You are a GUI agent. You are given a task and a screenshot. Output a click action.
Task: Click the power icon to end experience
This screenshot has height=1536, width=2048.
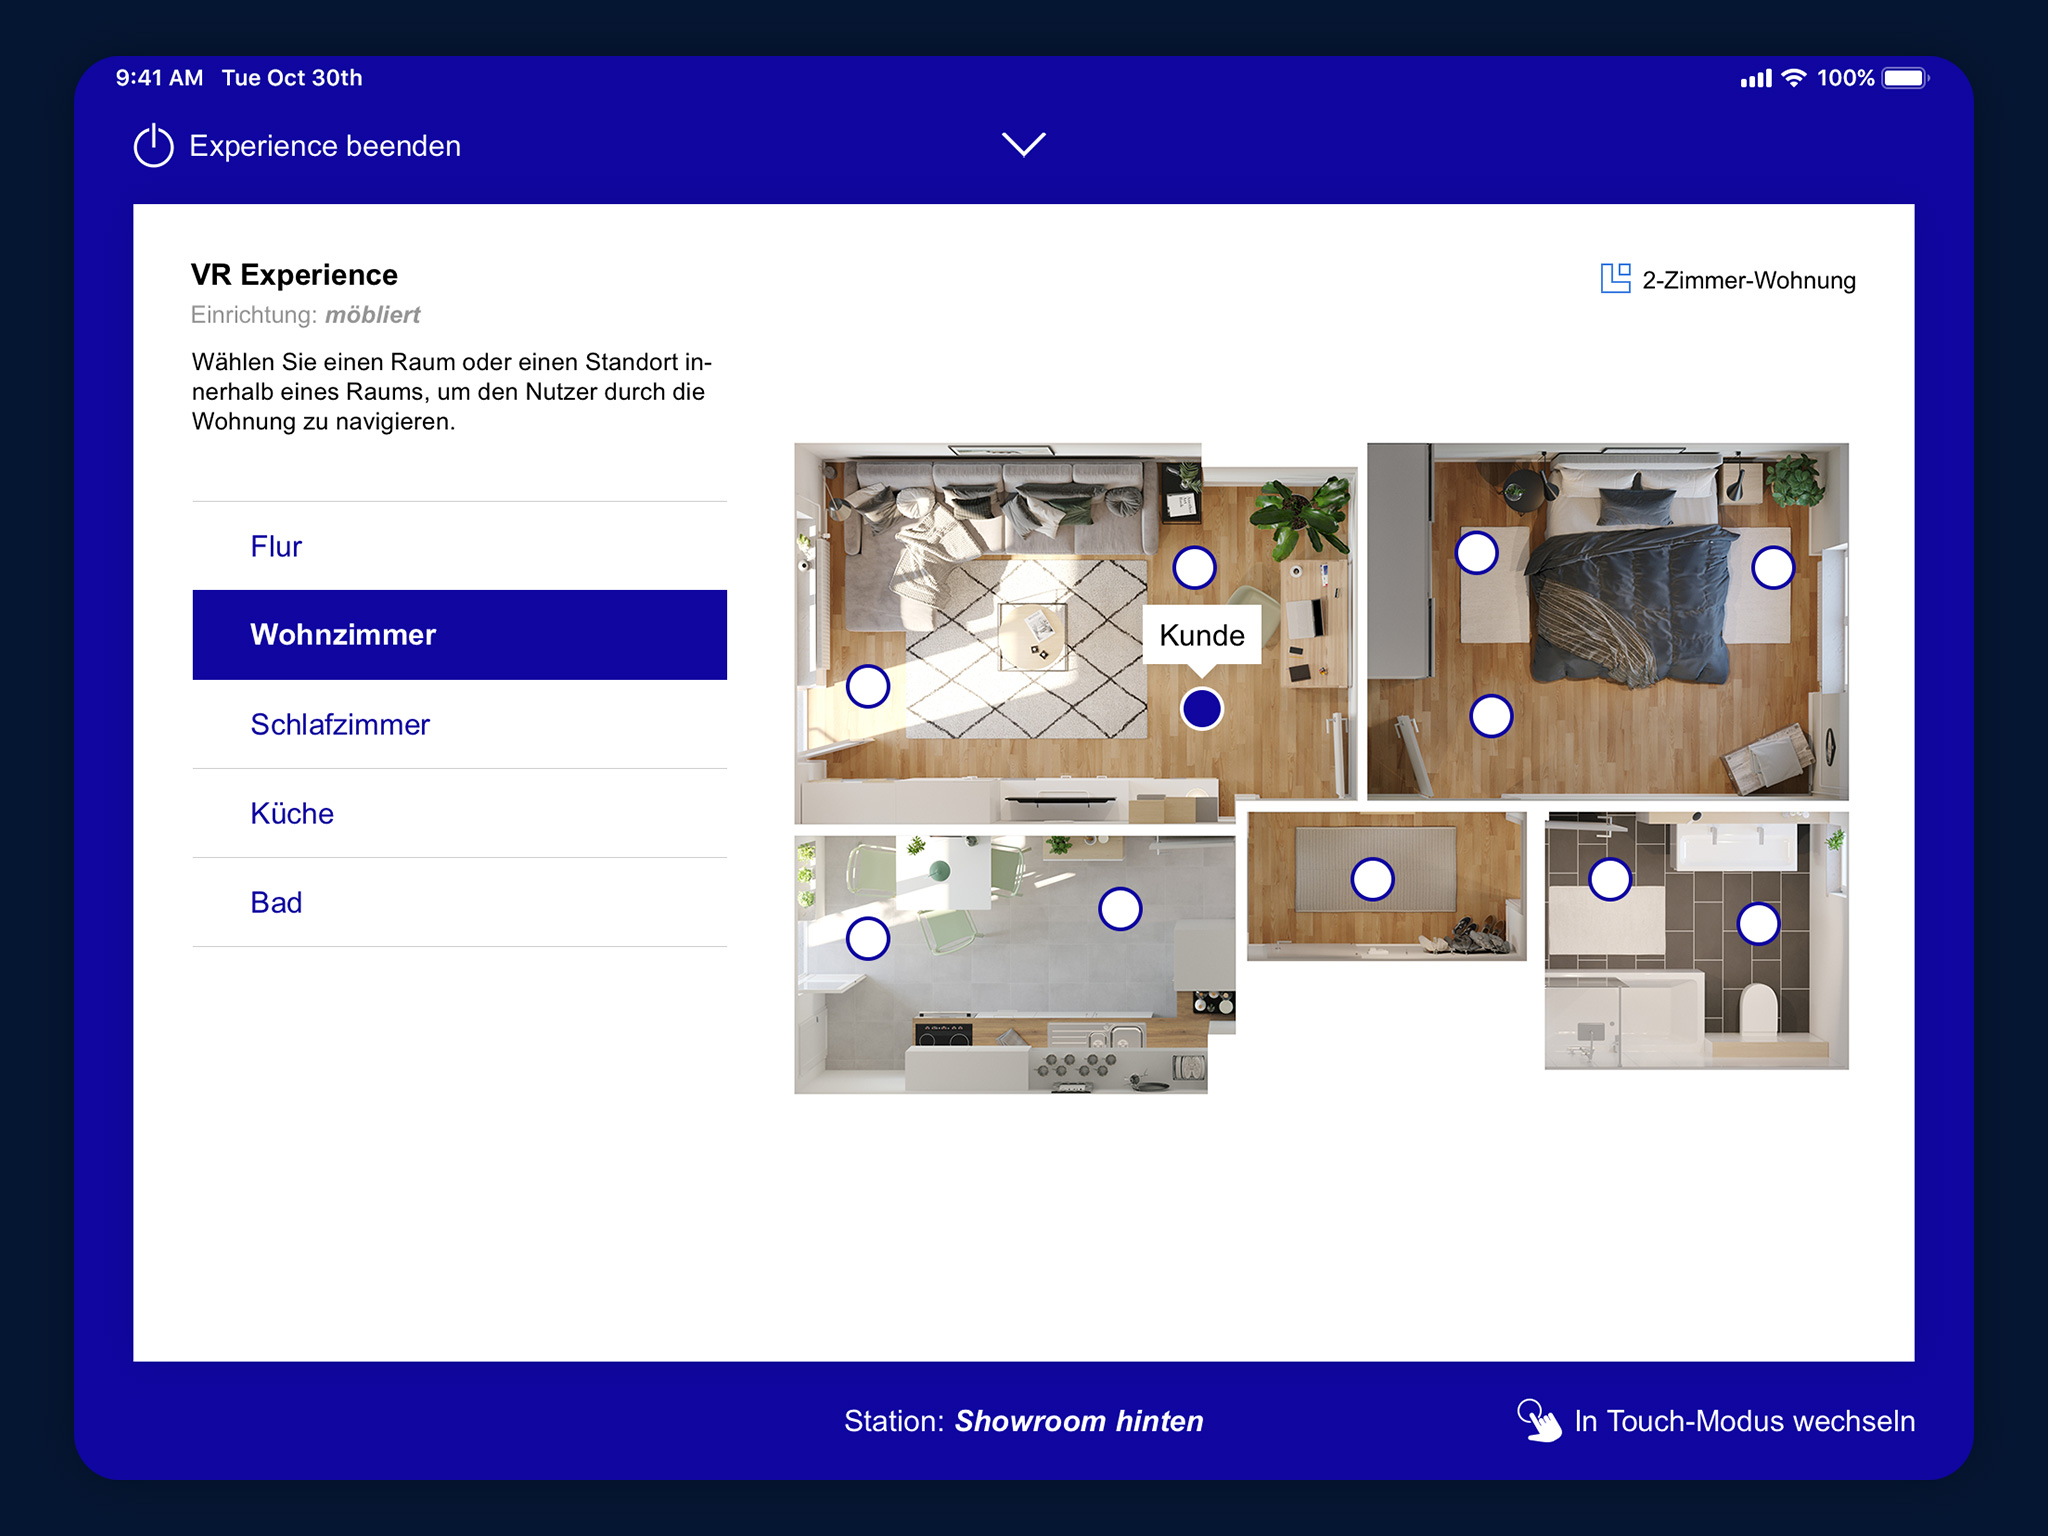tap(153, 146)
